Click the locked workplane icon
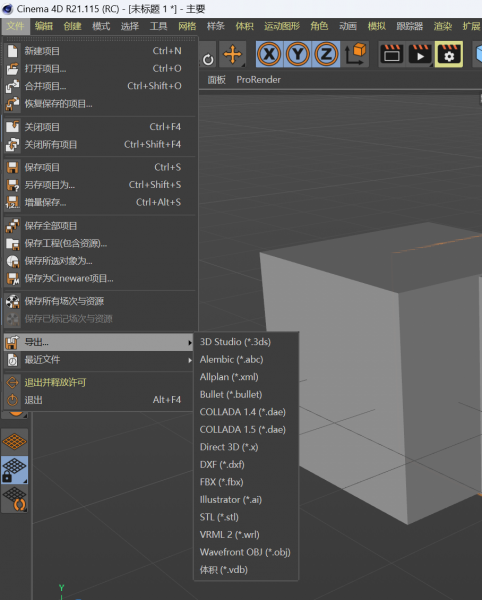 point(15,470)
